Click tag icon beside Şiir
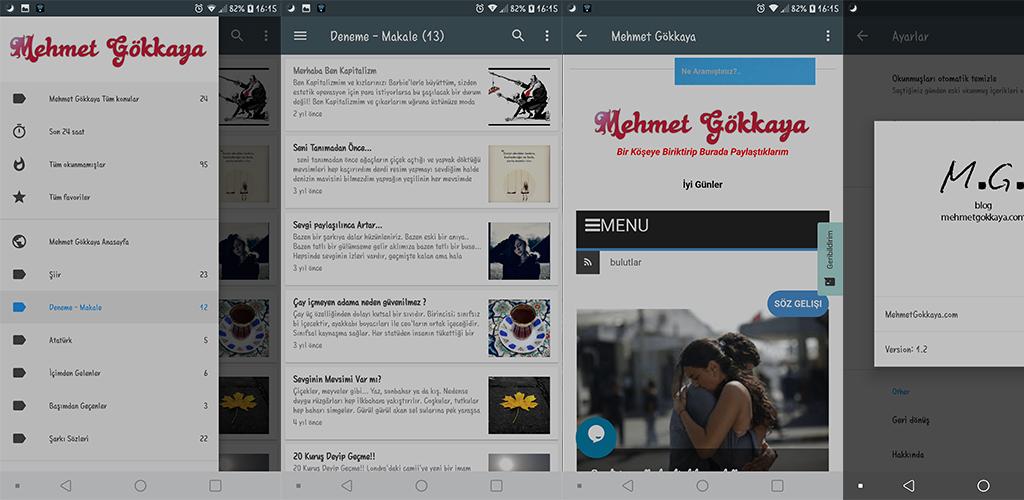1024x500 pixels. (x=20, y=274)
